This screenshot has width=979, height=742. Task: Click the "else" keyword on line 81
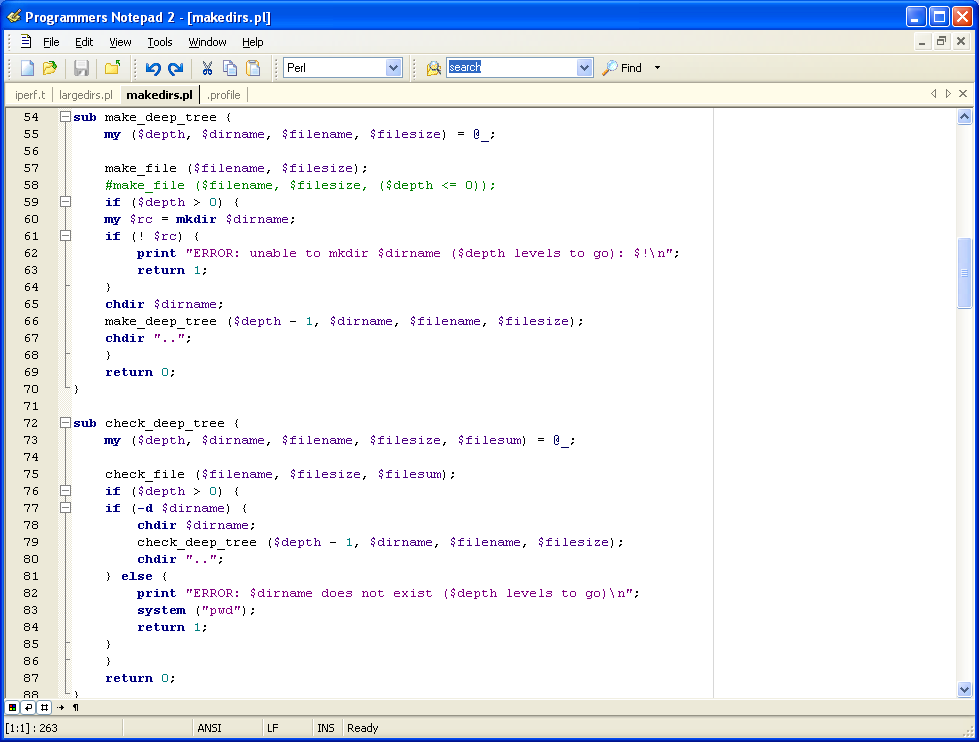(137, 576)
